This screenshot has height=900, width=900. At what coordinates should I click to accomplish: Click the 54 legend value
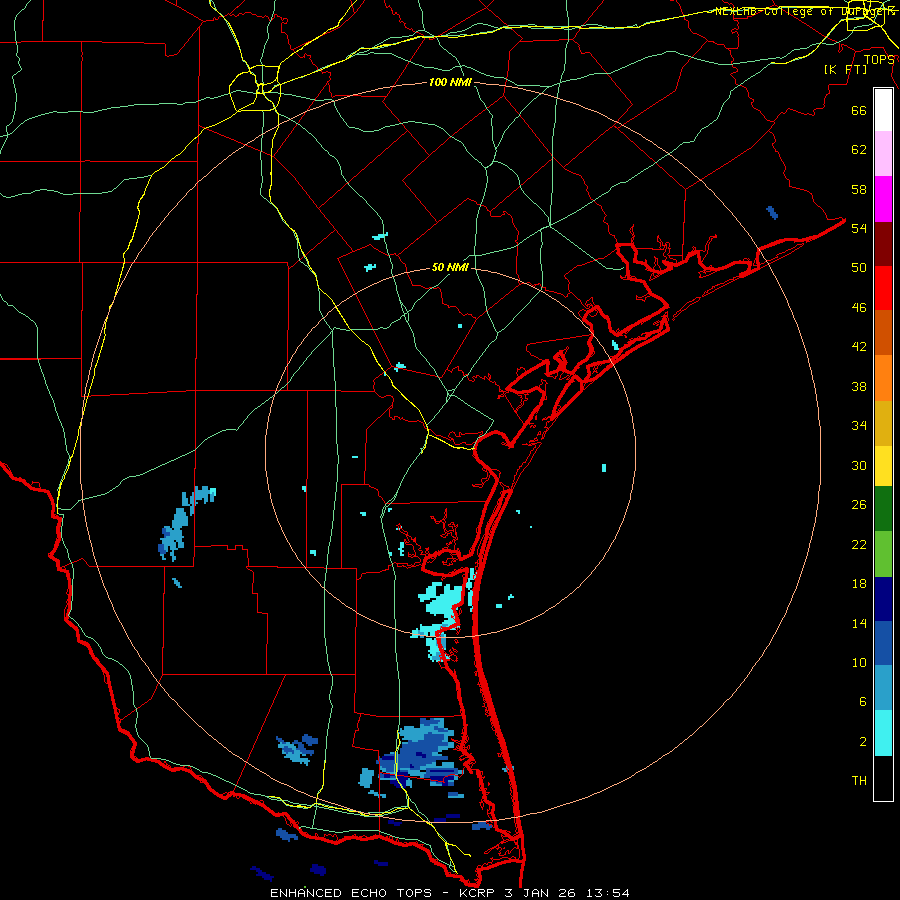859,228
